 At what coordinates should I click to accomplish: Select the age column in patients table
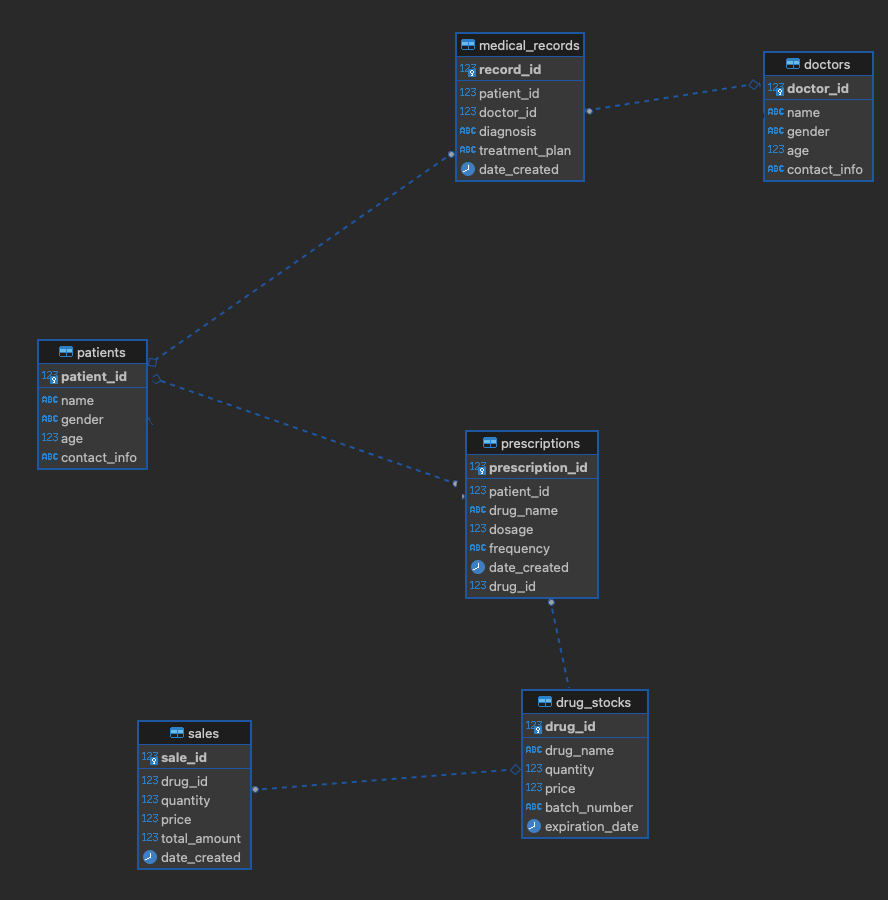[92, 439]
